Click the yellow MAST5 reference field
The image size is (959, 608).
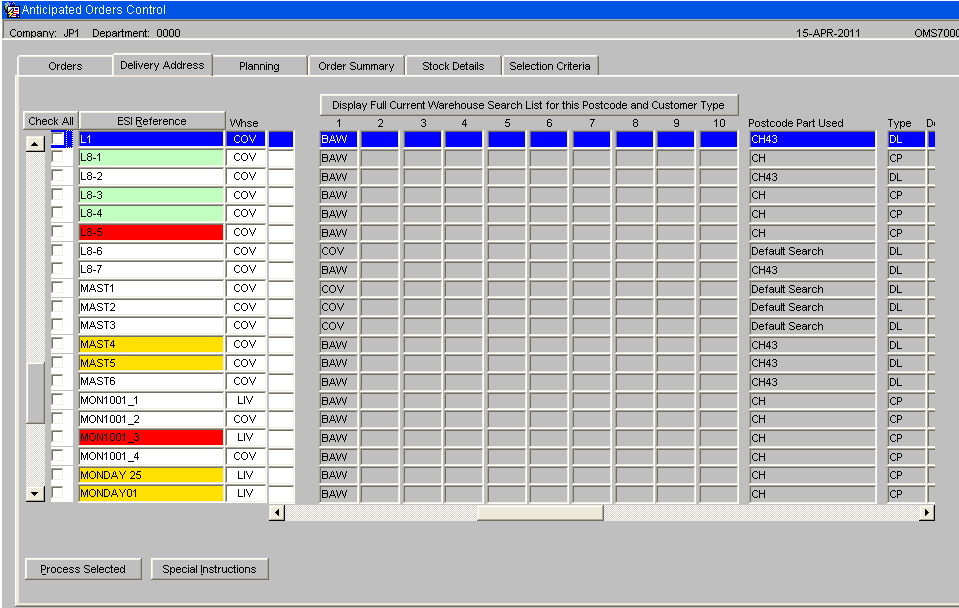coord(151,363)
